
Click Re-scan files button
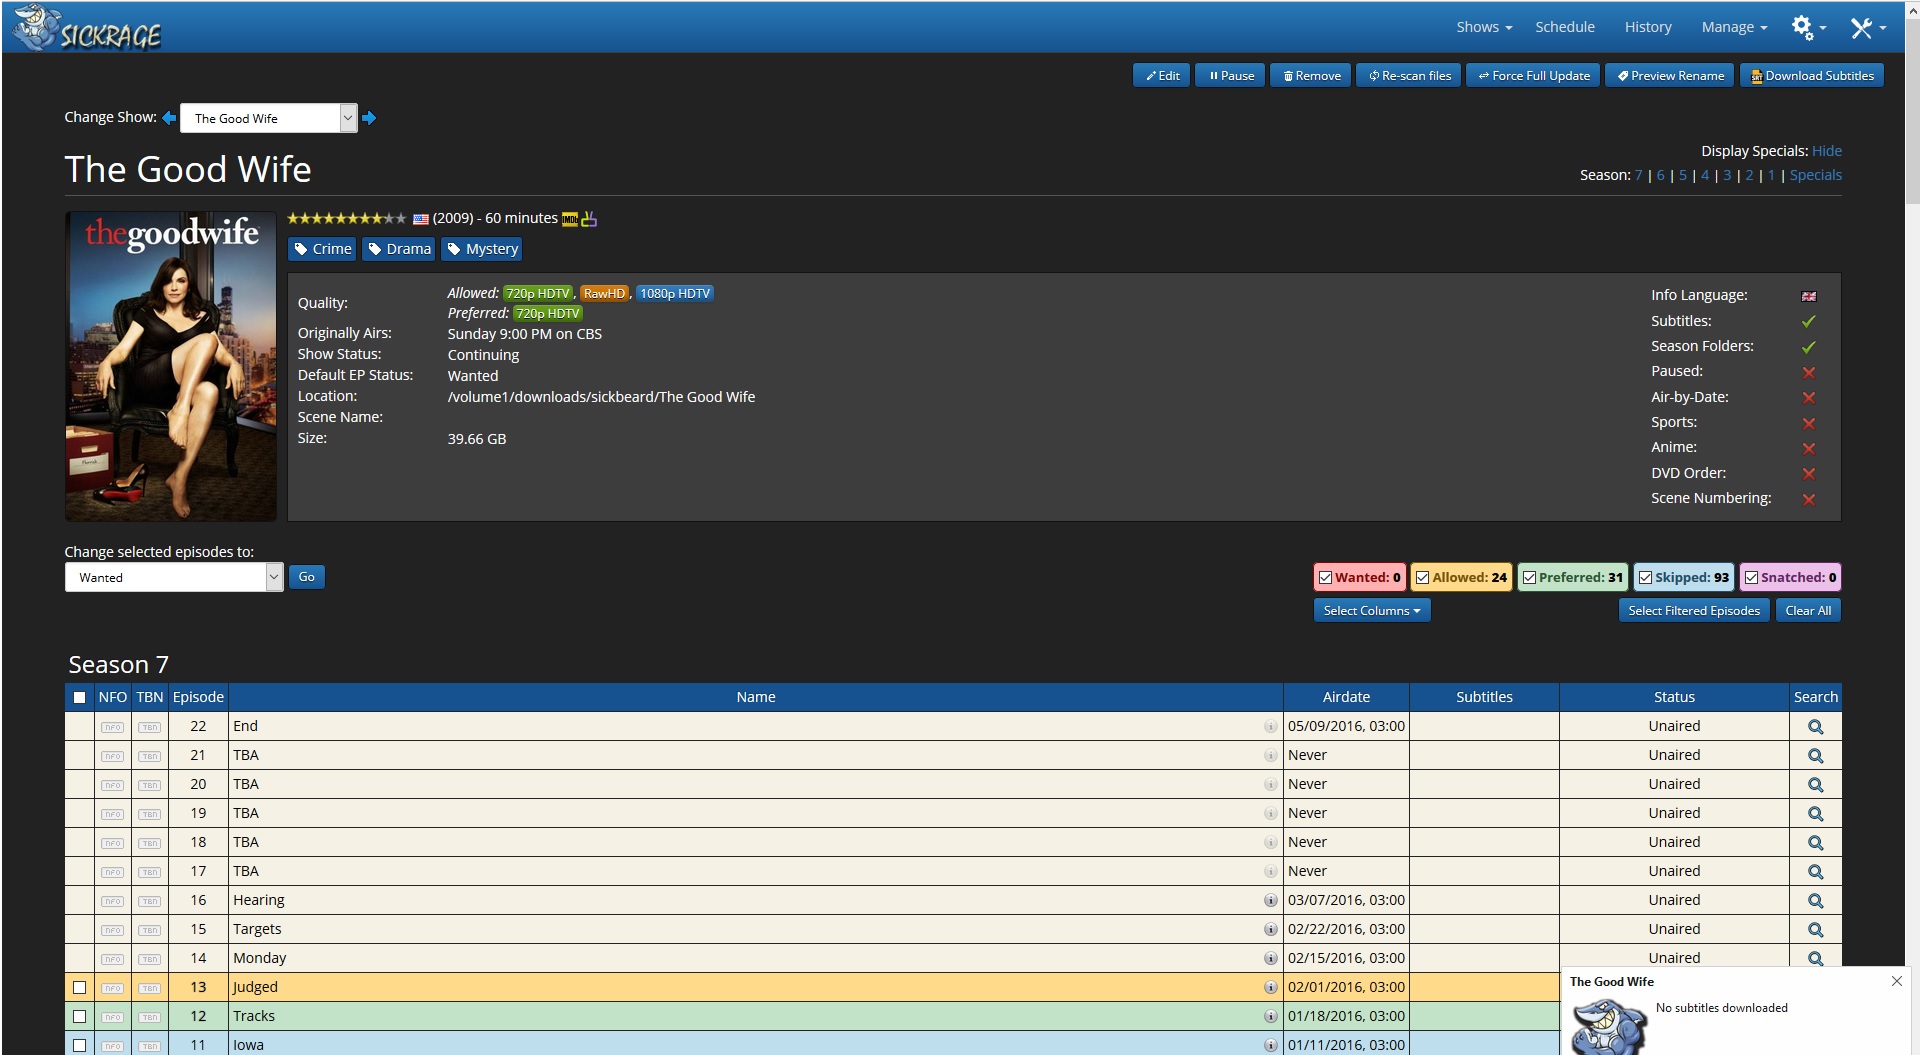(x=1409, y=76)
